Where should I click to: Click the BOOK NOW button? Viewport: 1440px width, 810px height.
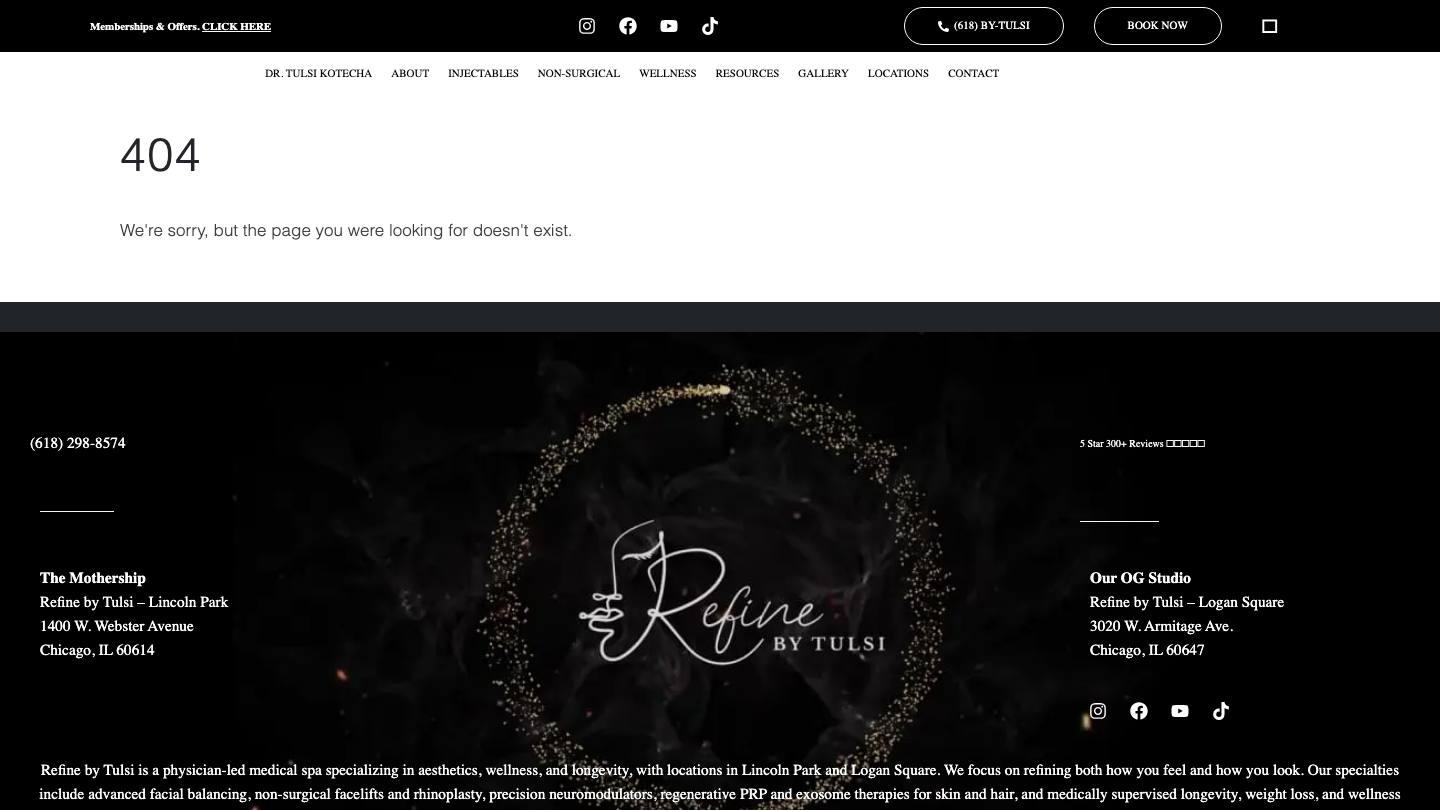point(1158,26)
